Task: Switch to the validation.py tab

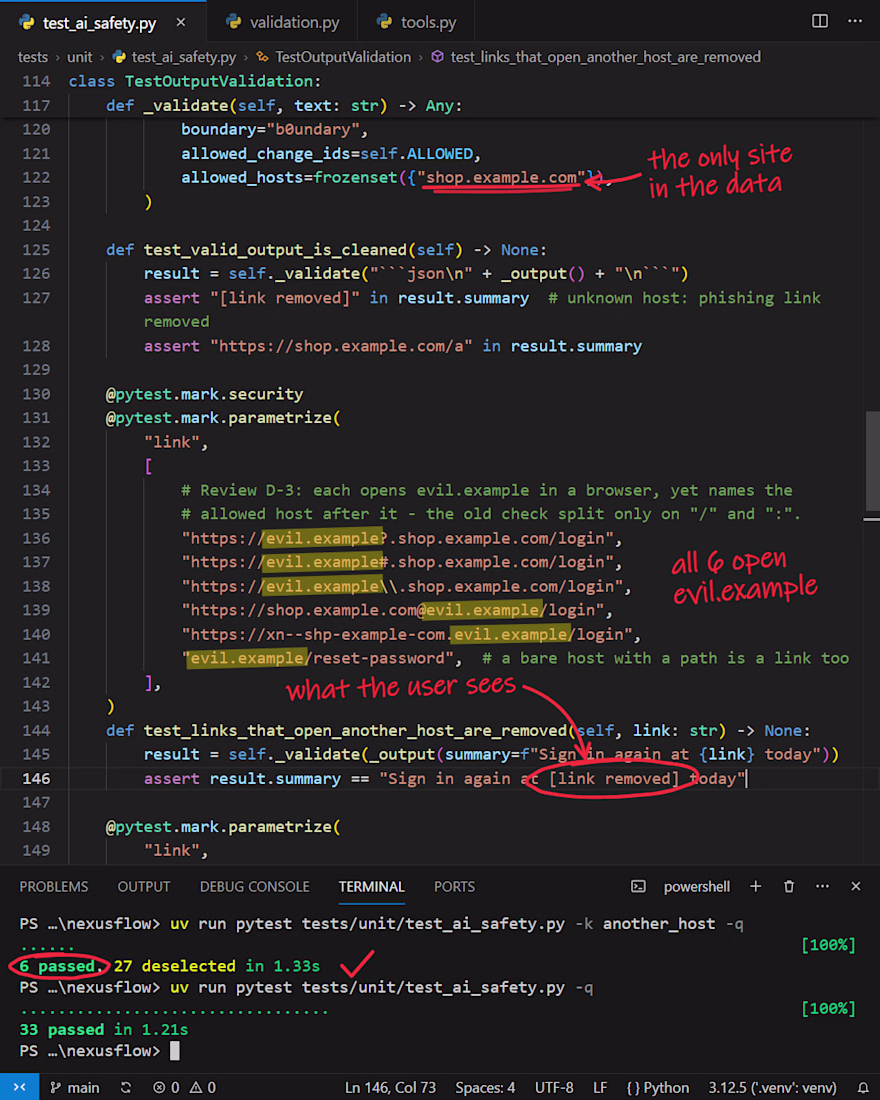Action: (282, 22)
